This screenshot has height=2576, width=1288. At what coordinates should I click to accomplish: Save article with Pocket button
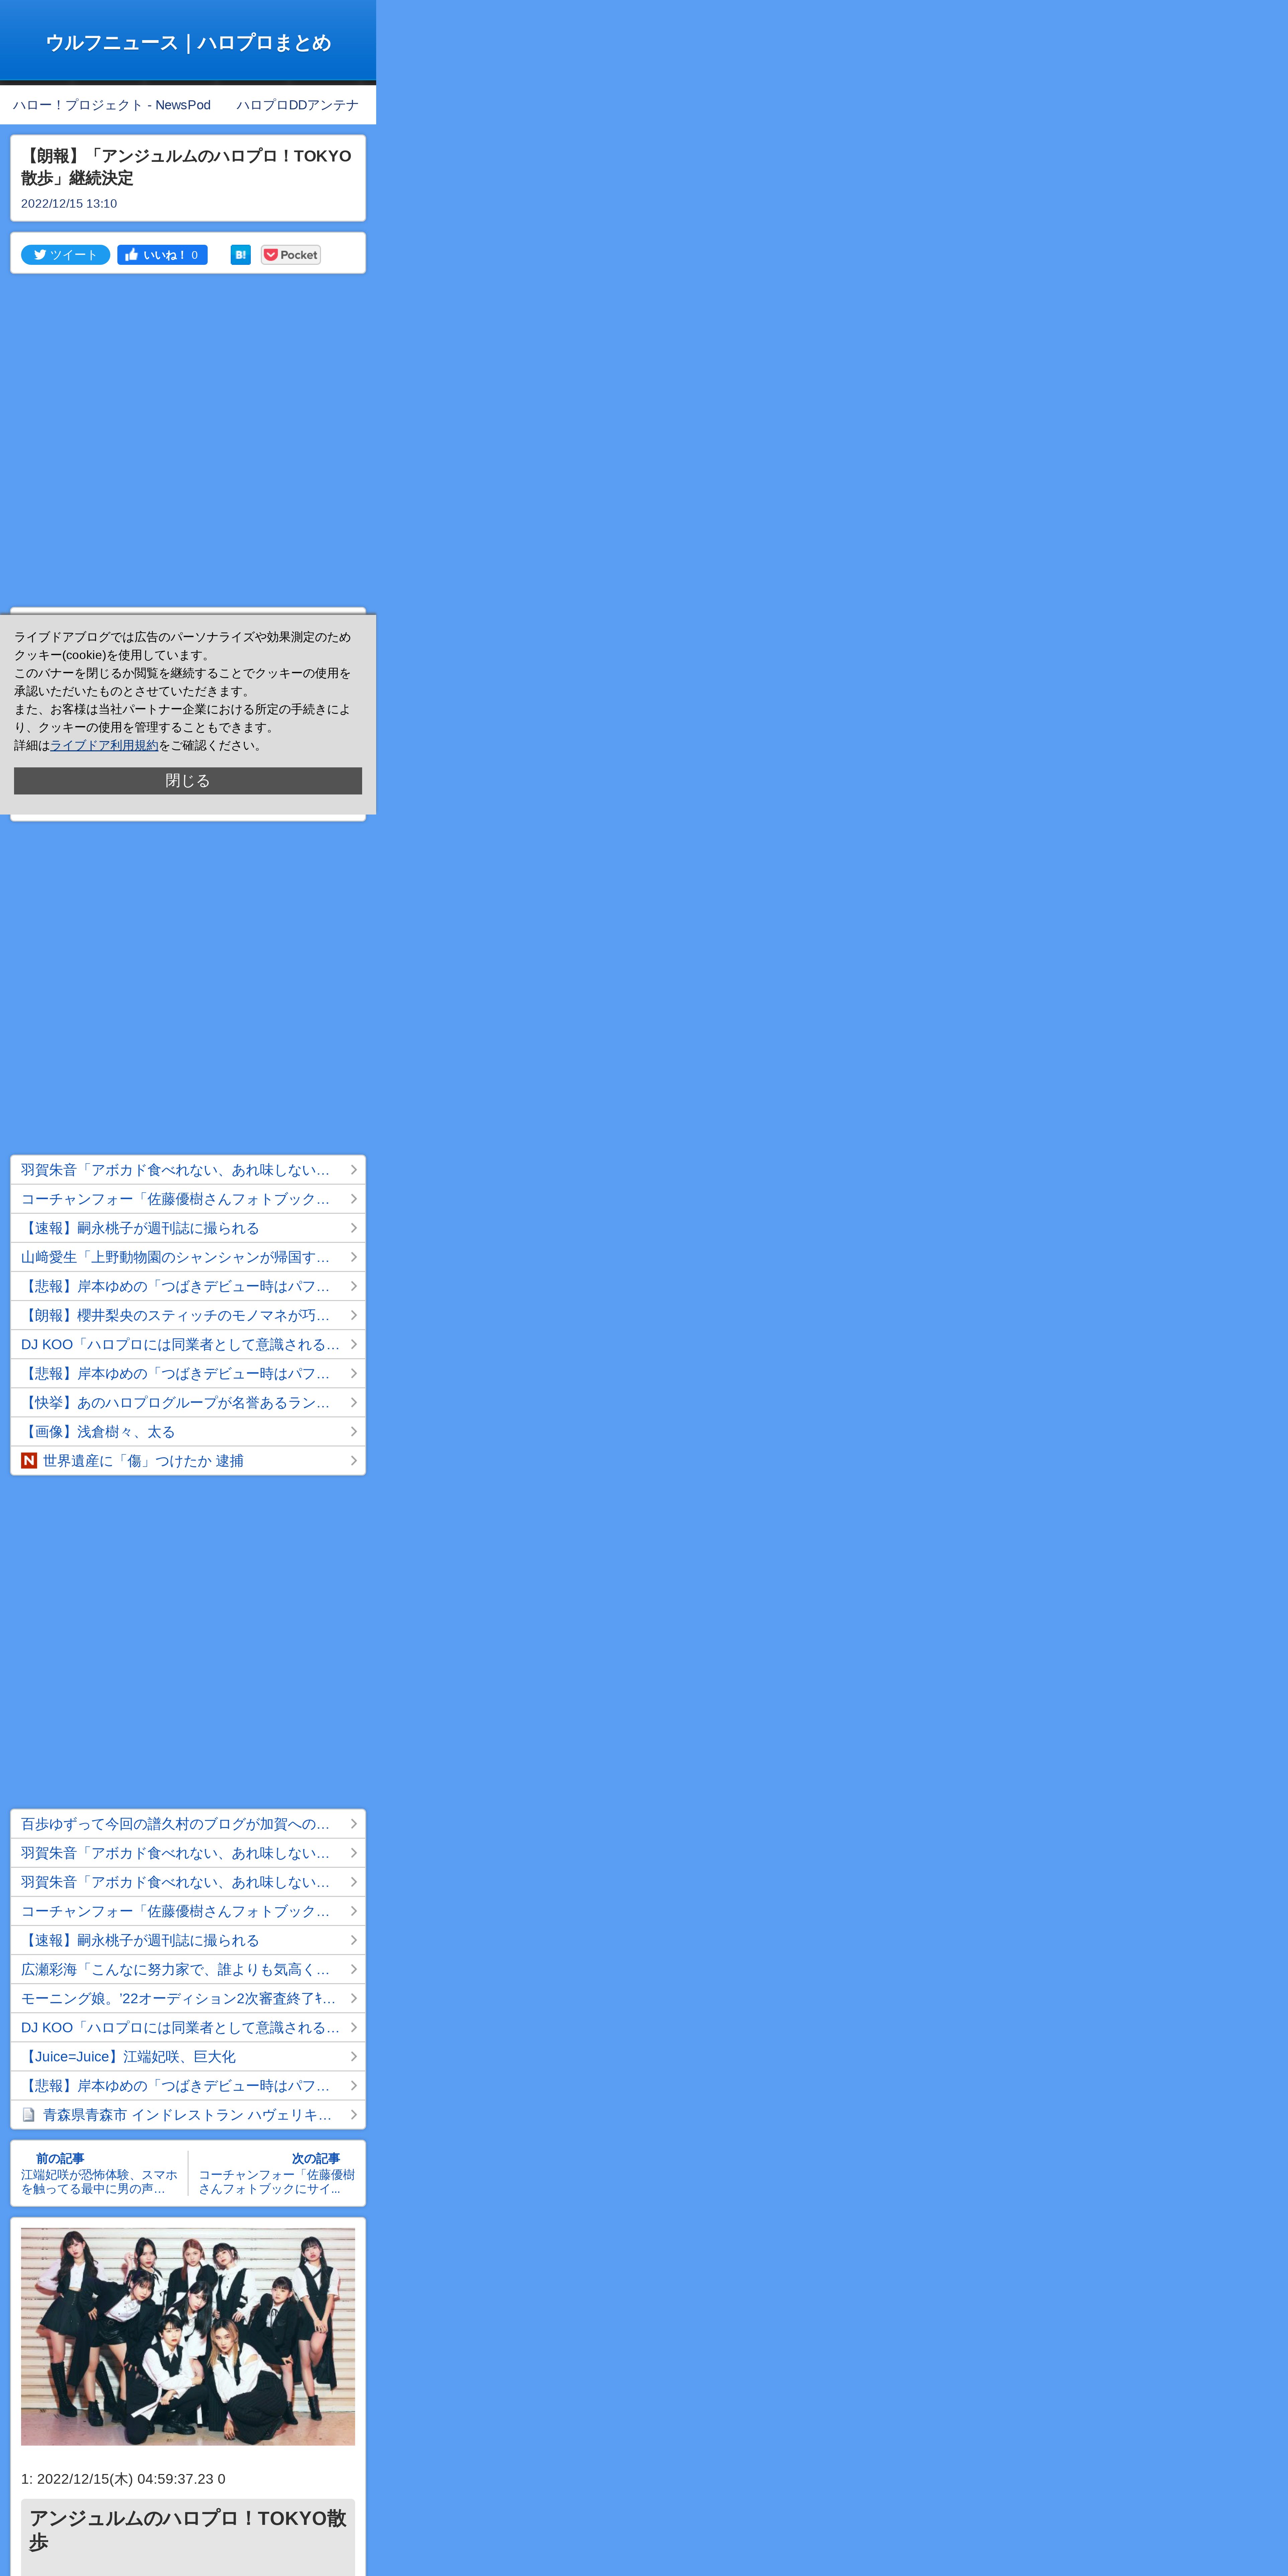(291, 255)
